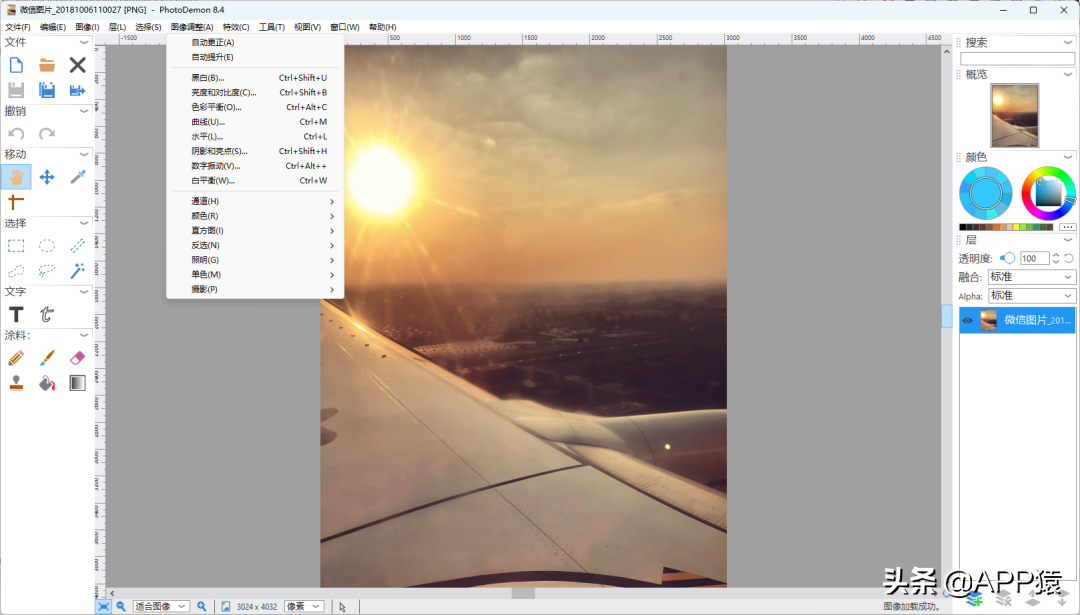Open the 融合 blend mode dropdown

point(1031,277)
